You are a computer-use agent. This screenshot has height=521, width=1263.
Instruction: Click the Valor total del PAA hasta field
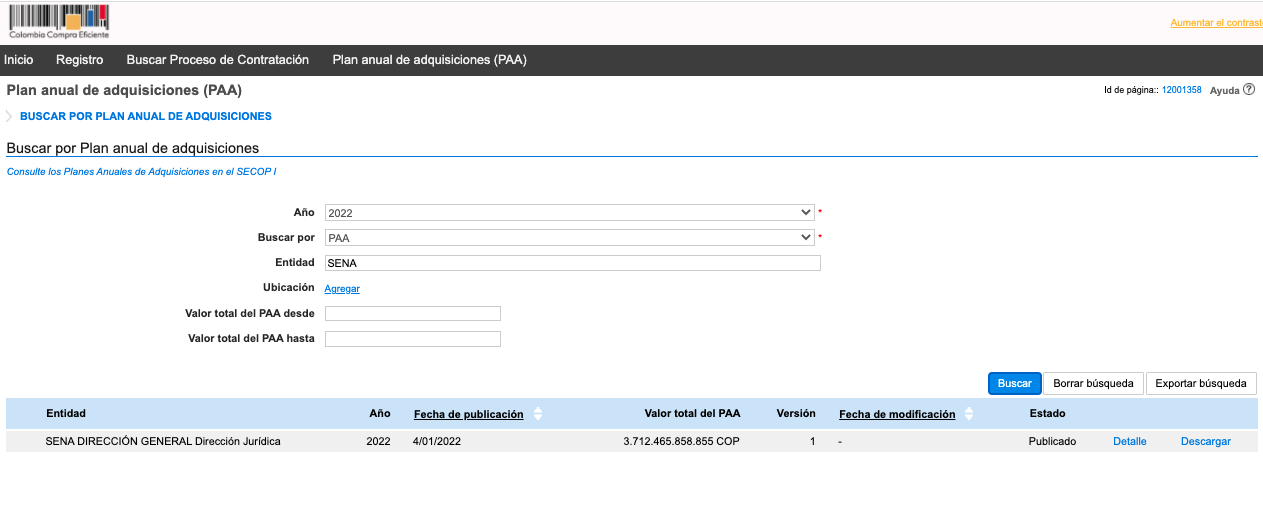tap(413, 339)
